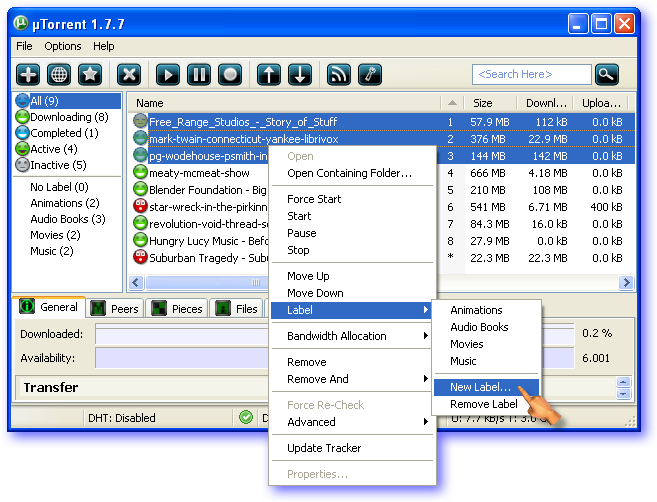Select Force Start in context menu
657x502 pixels.
314,199
